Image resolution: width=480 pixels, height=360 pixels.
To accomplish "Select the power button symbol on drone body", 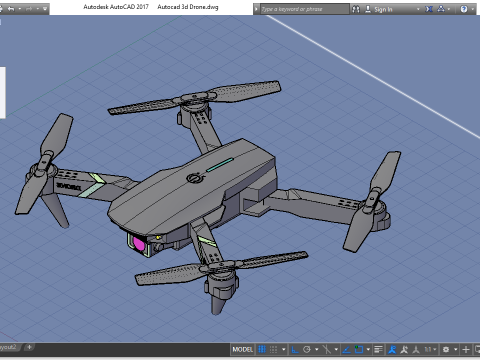I will click(195, 178).
